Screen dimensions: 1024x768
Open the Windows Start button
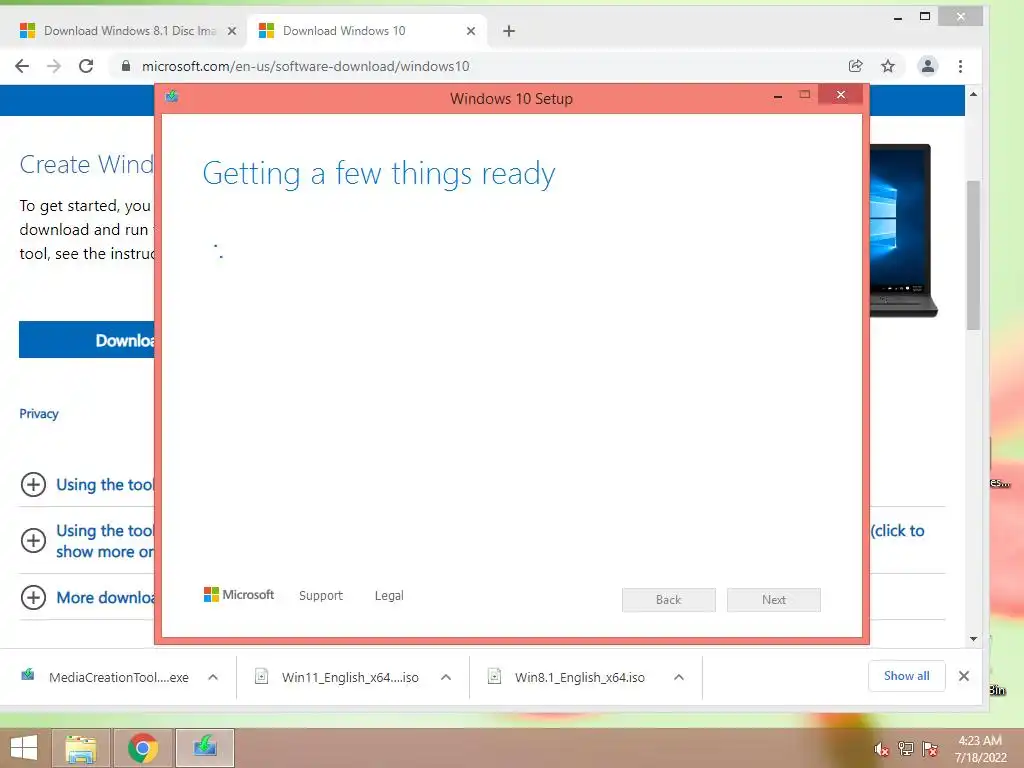click(24, 748)
